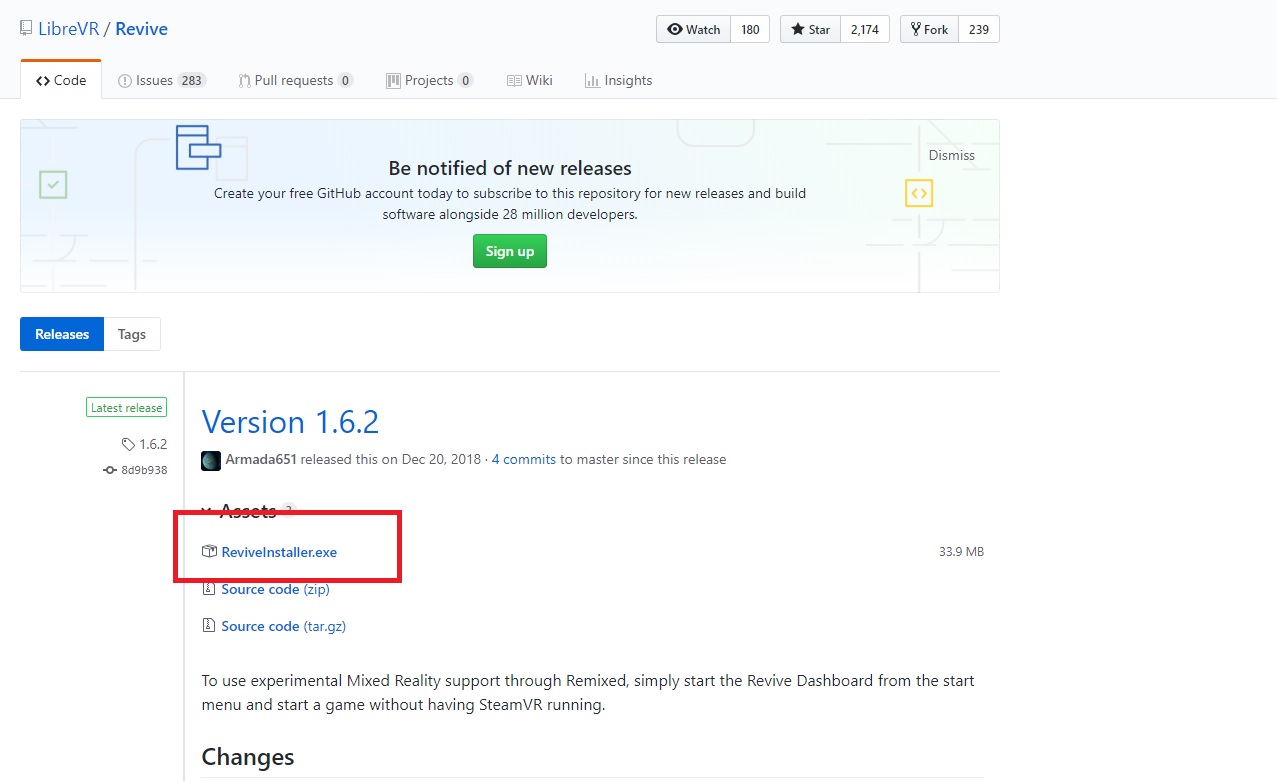Click the 33.9 MB file size text
The height and width of the screenshot is (781, 1277).
(x=961, y=552)
